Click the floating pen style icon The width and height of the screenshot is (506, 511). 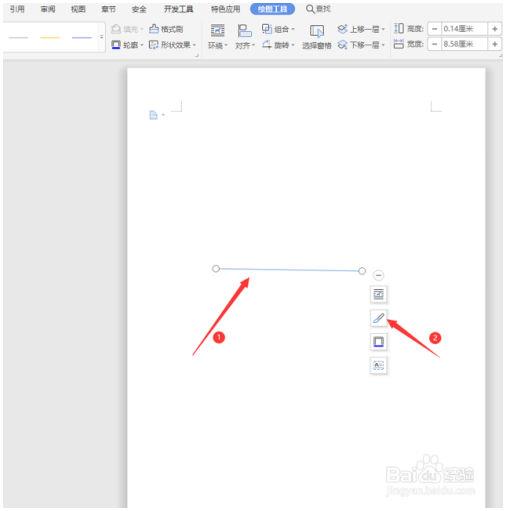[378, 318]
